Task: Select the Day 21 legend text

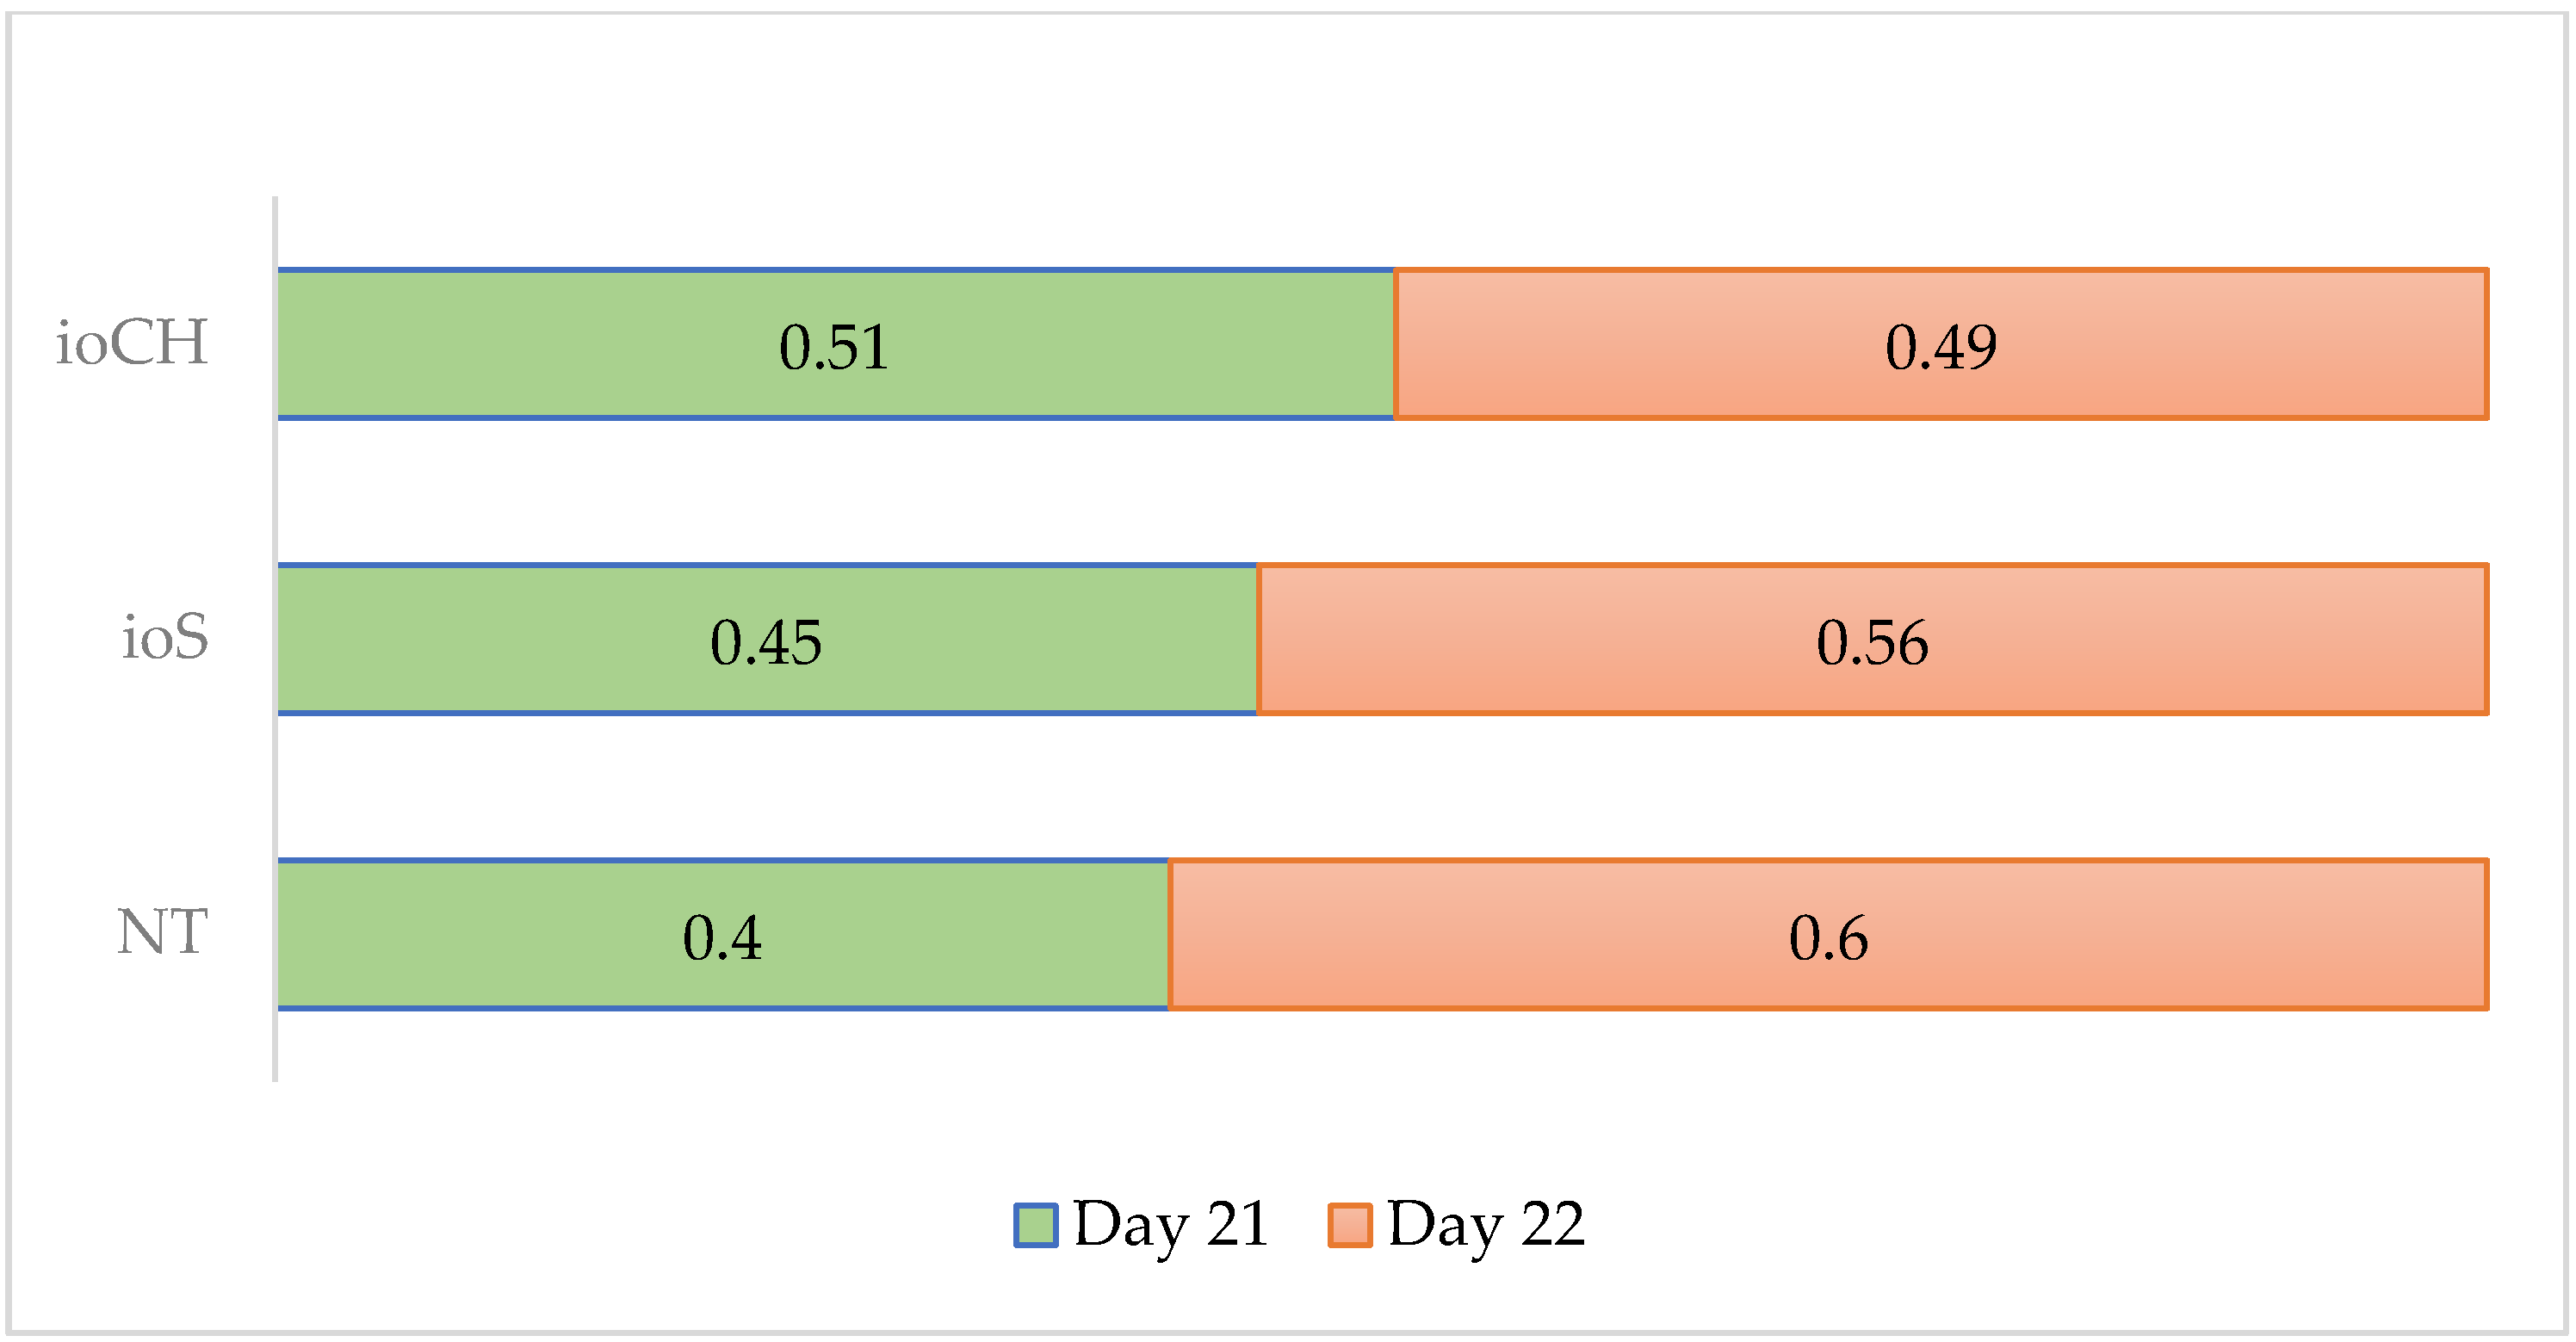Action: [x=1170, y=1223]
